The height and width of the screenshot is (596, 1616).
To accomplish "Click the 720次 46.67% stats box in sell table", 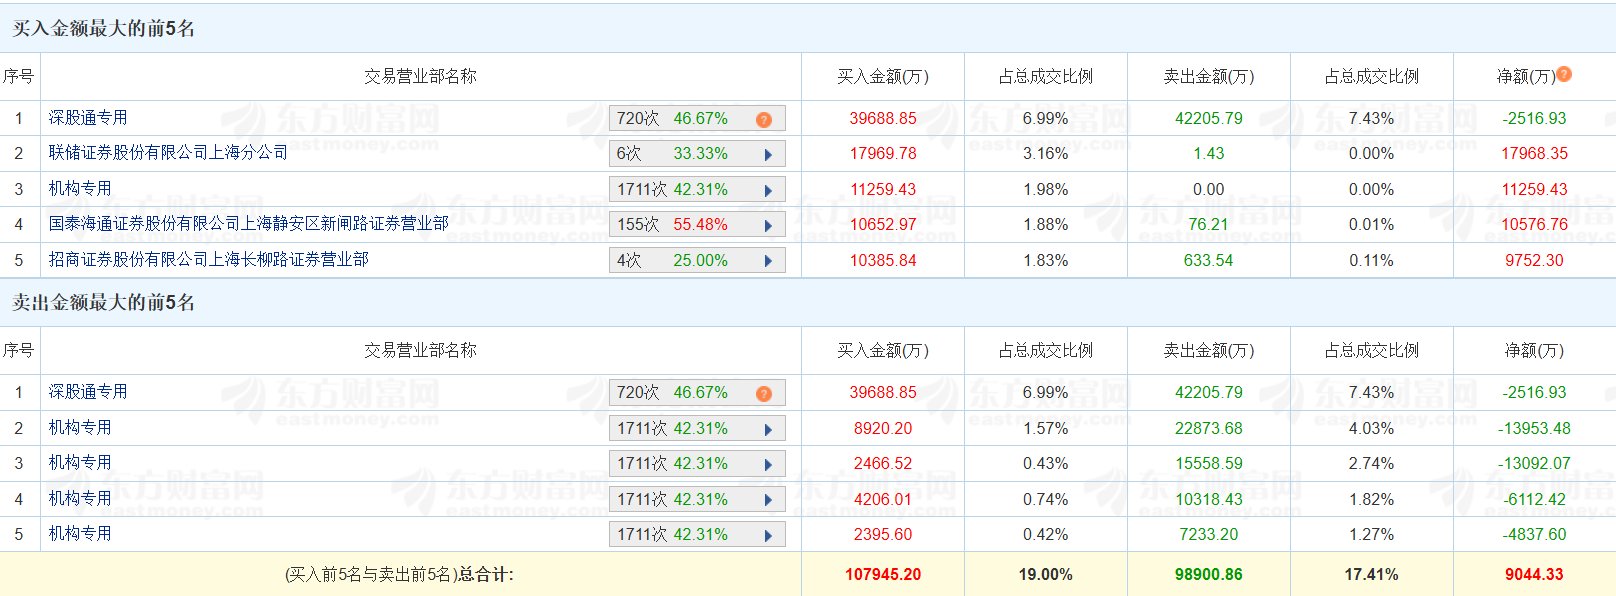I will [697, 393].
